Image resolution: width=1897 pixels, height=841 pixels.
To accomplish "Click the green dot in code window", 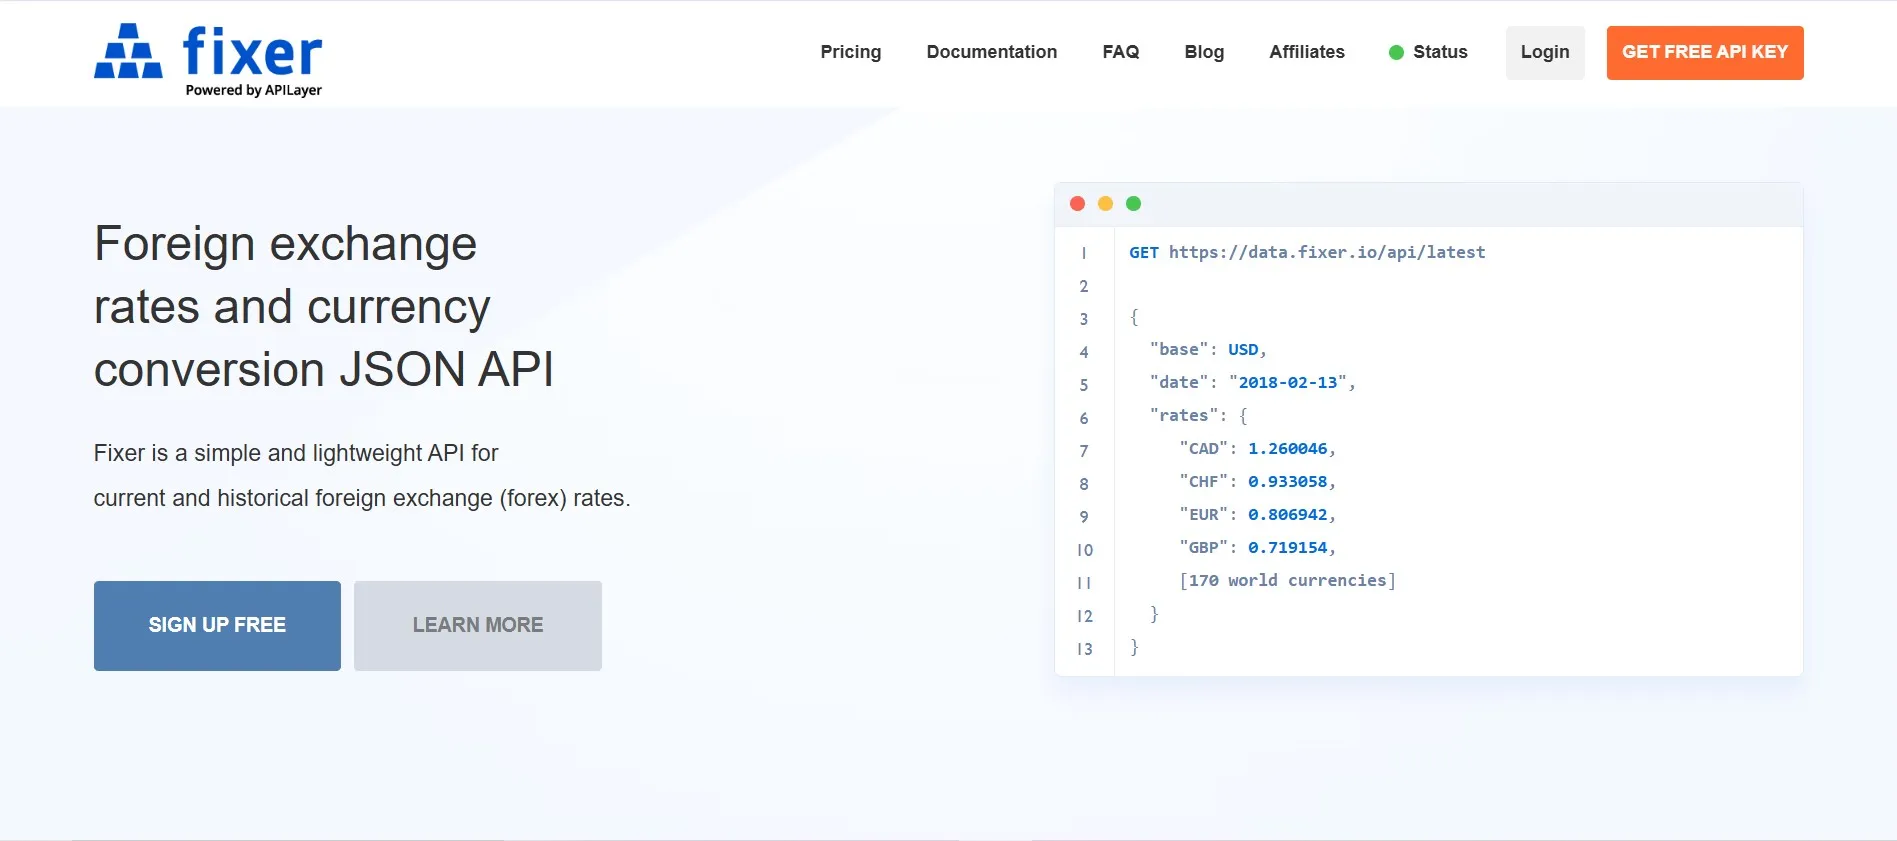I will (x=1133, y=204).
